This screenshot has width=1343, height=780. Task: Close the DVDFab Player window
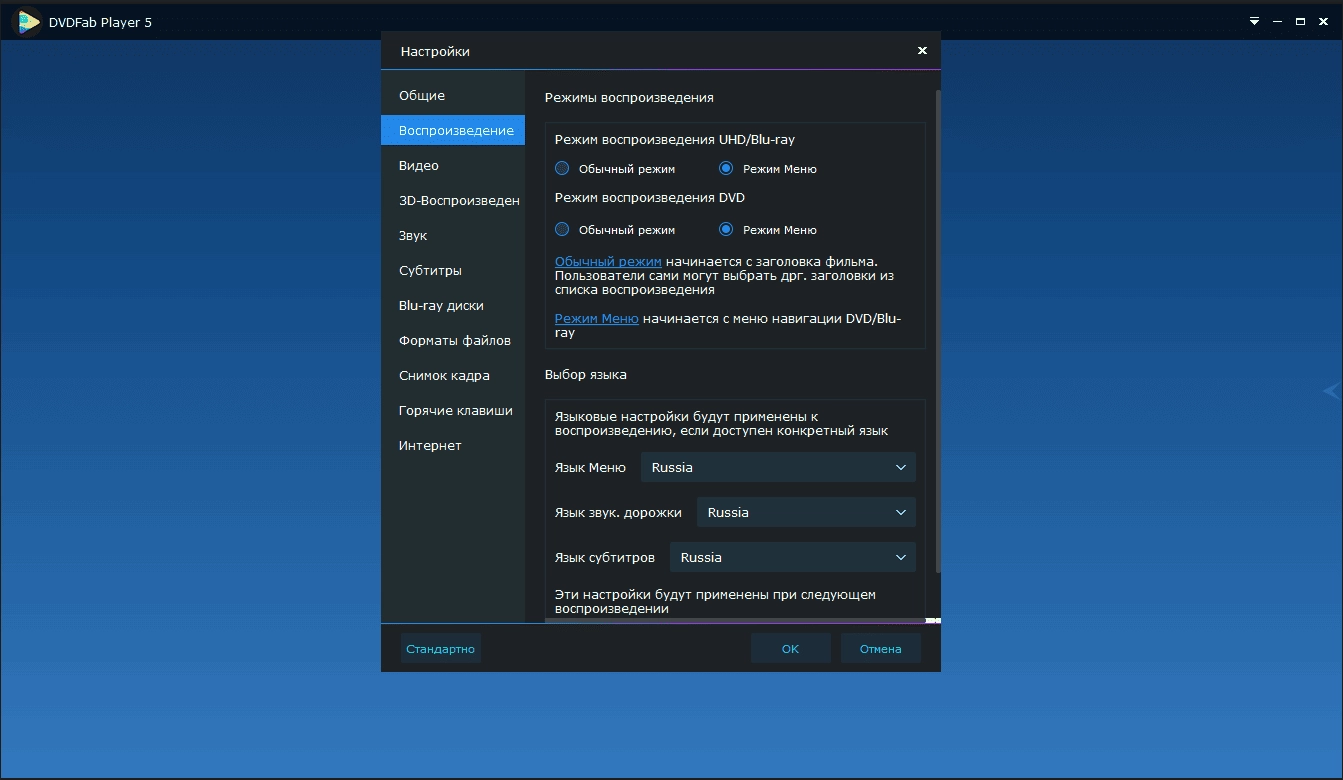[x=1323, y=21]
